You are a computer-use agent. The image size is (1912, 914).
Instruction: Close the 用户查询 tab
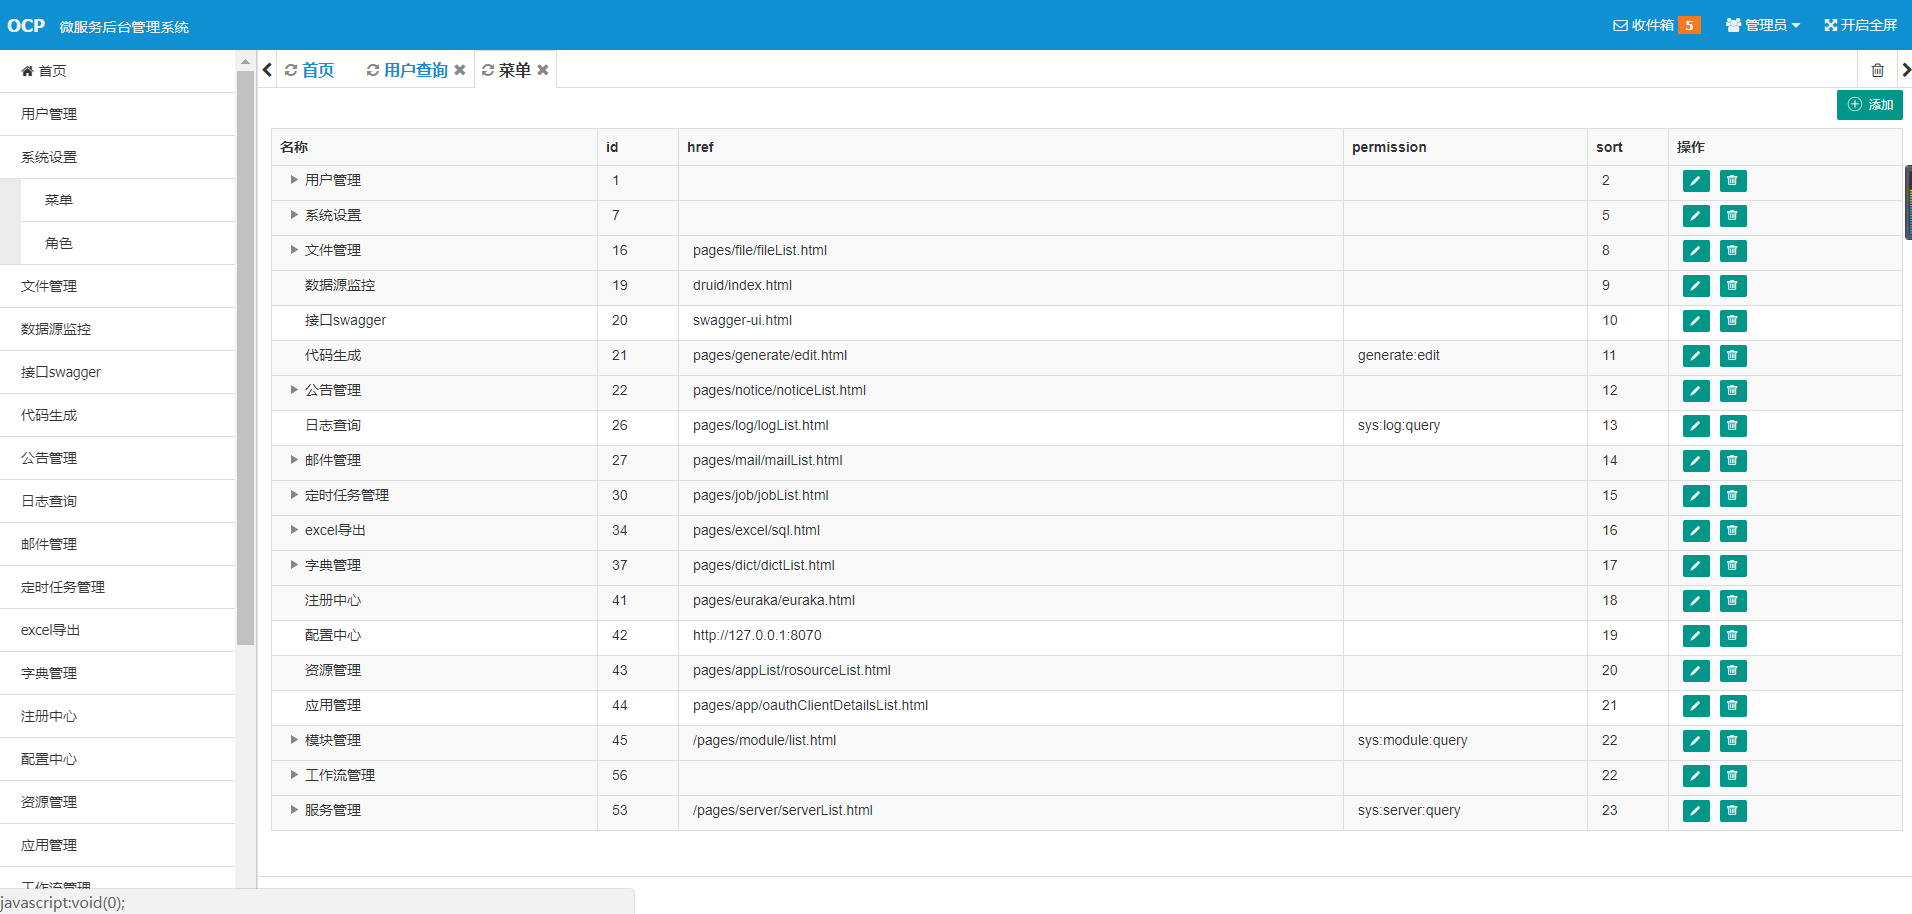460,70
